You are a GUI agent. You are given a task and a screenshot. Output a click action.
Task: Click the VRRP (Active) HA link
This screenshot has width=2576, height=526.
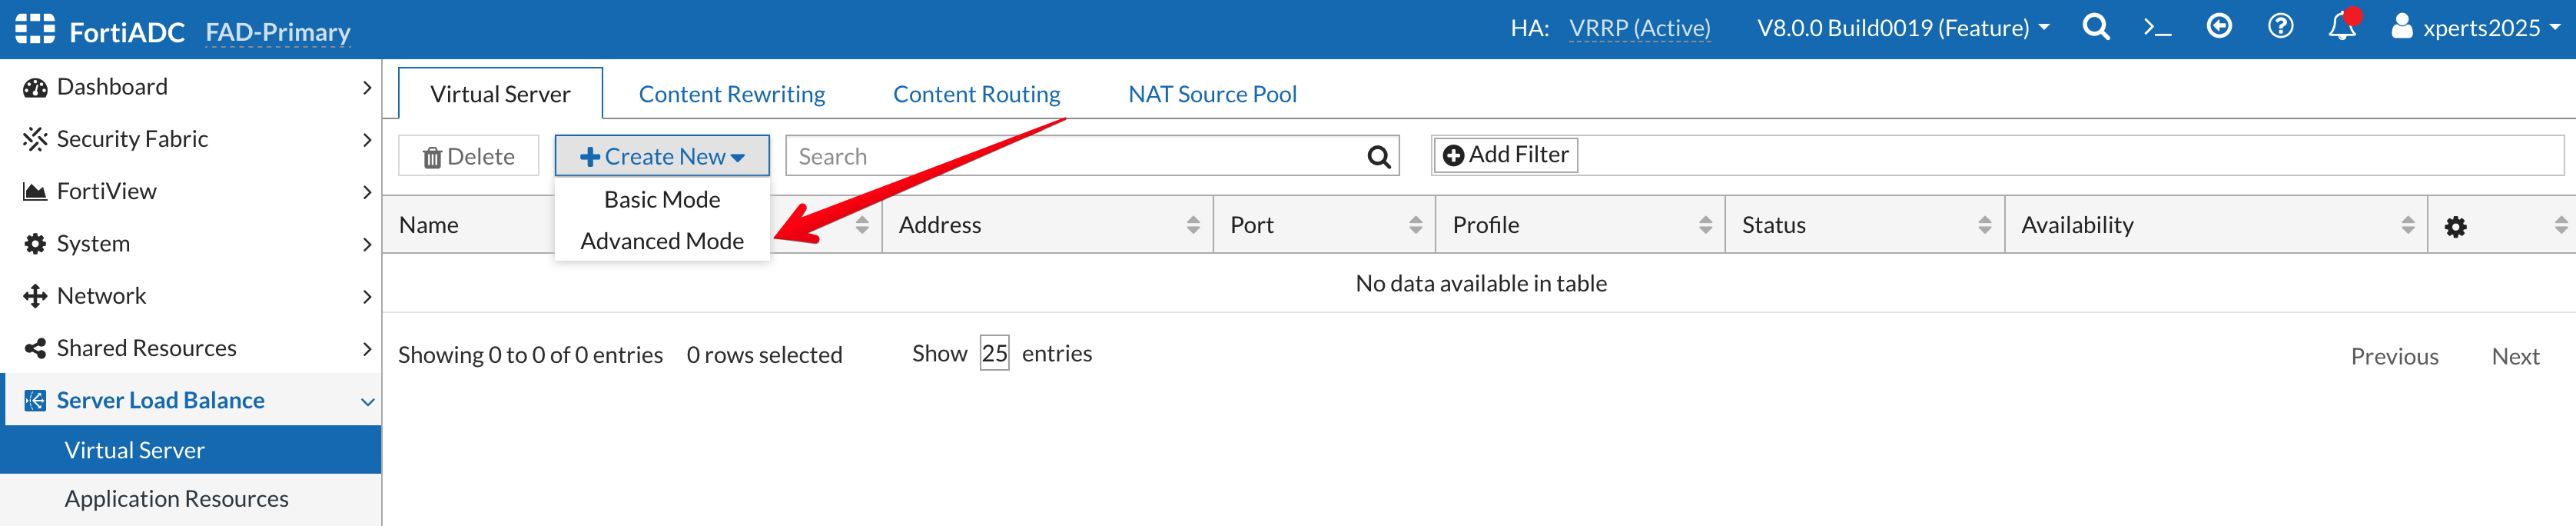tap(1639, 28)
